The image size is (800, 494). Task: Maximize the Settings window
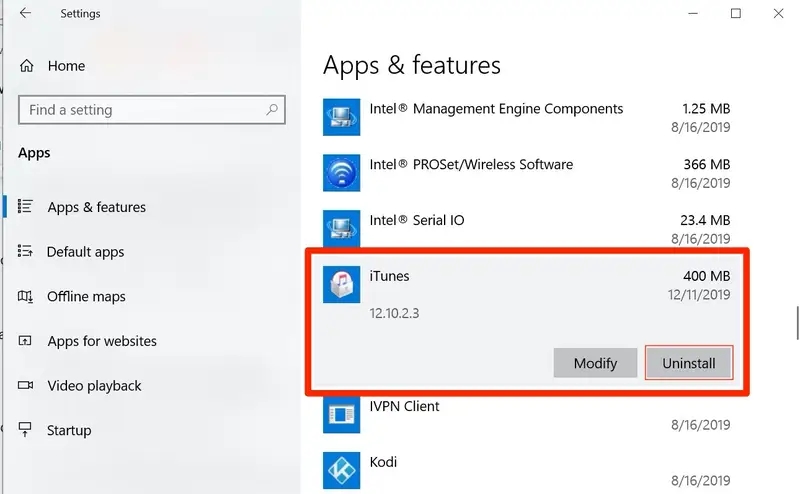736,13
